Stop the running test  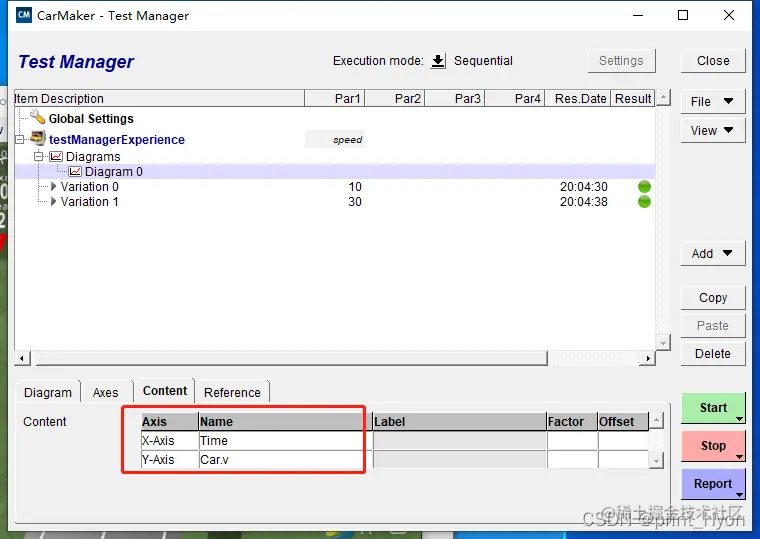pos(712,445)
